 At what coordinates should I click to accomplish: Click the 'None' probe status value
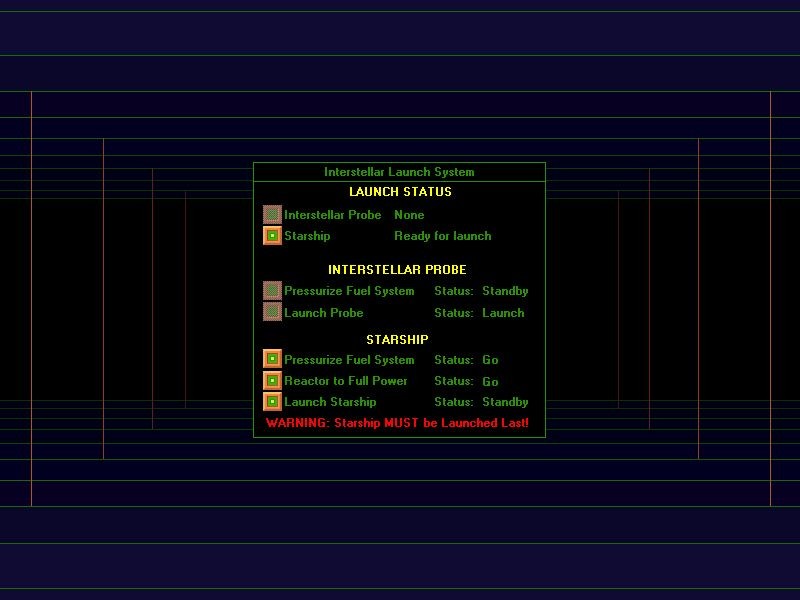(409, 215)
